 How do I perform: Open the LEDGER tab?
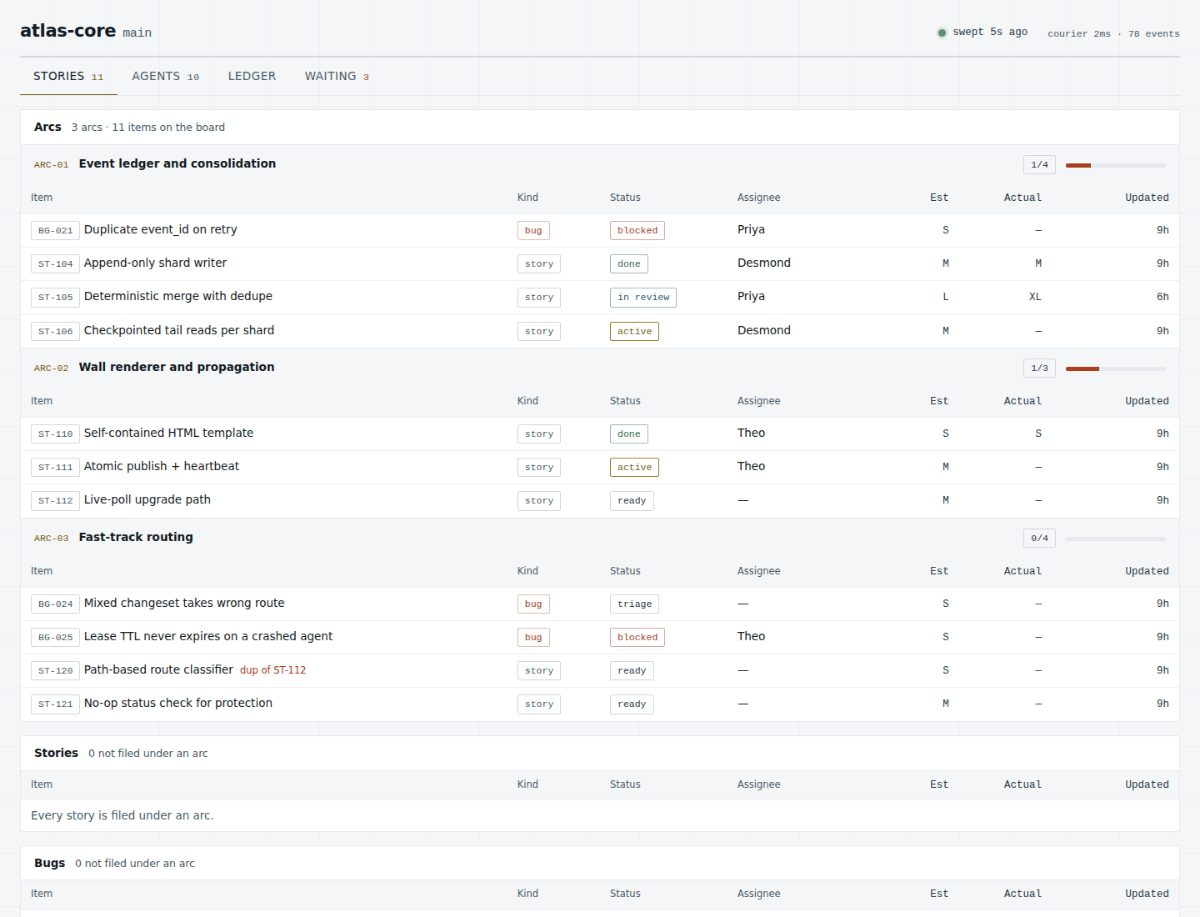[x=252, y=76]
